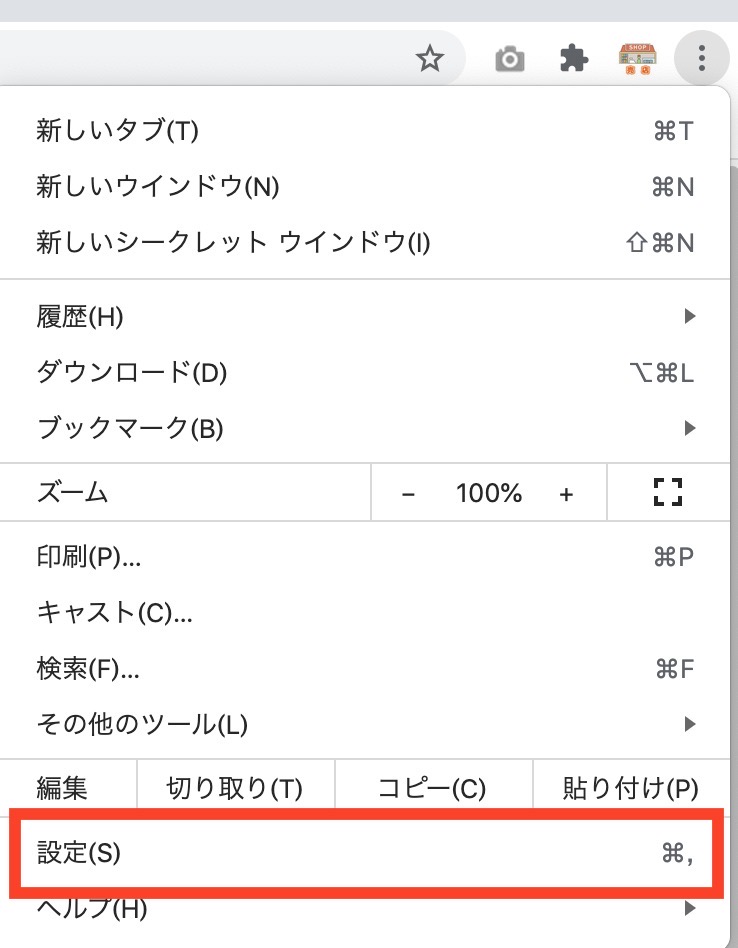
Task: Open 設定(S) settings menu item
Action: pyautogui.click(x=78, y=853)
